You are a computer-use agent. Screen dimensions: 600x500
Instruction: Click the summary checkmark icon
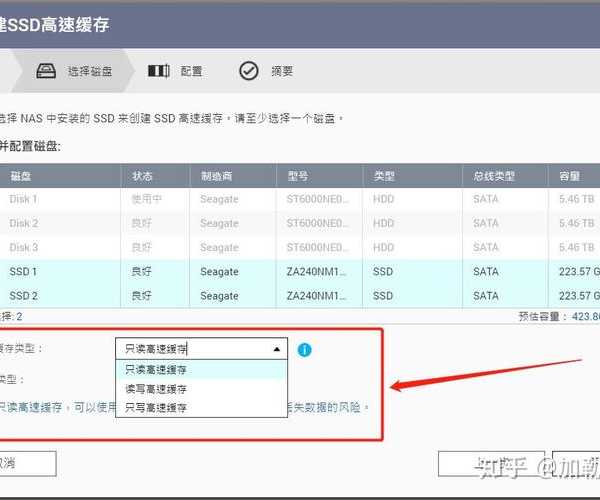click(249, 71)
